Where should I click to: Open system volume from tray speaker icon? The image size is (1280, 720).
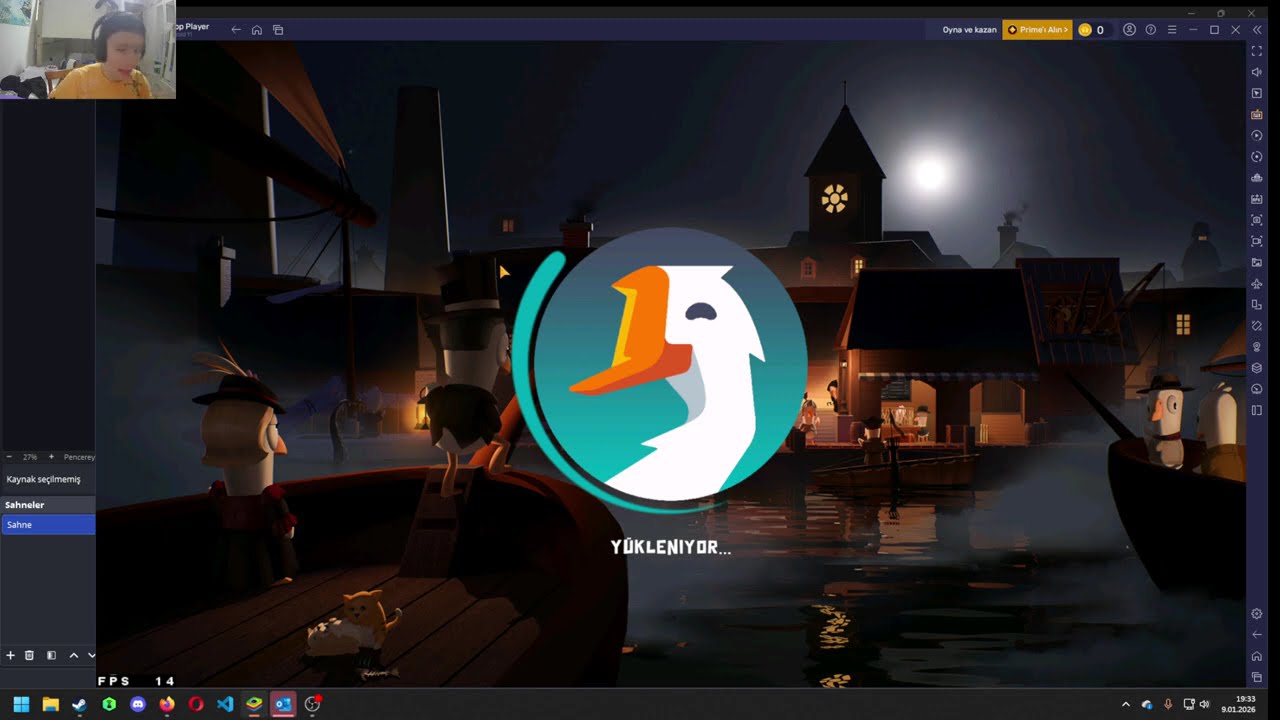(x=1204, y=704)
